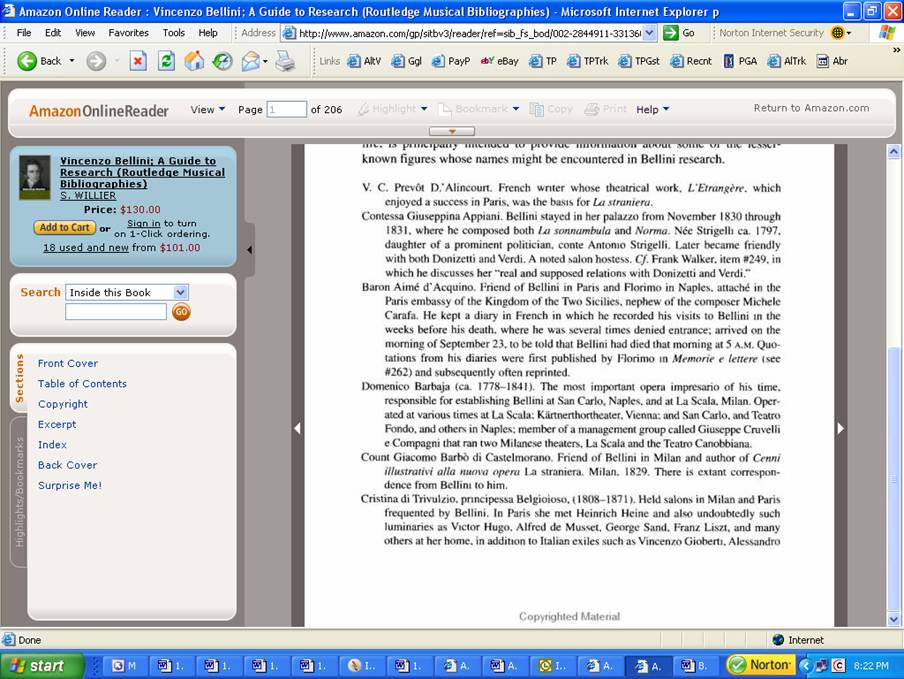Click the Refresh page icon
The width and height of the screenshot is (904, 679).
point(166,61)
